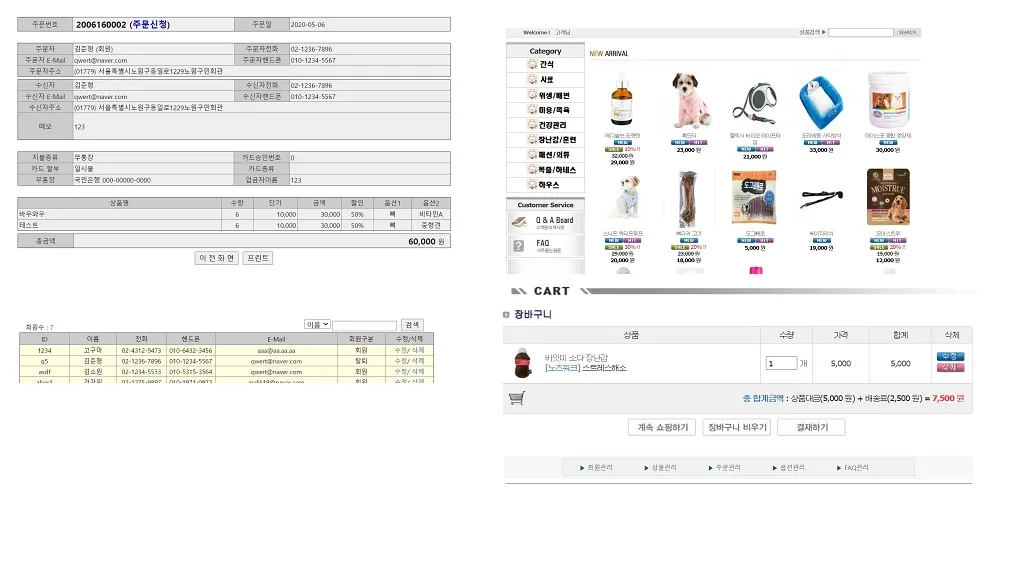The height and width of the screenshot is (562, 1034).
Task: Click 결재하기 checkout button
Action: 811,427
